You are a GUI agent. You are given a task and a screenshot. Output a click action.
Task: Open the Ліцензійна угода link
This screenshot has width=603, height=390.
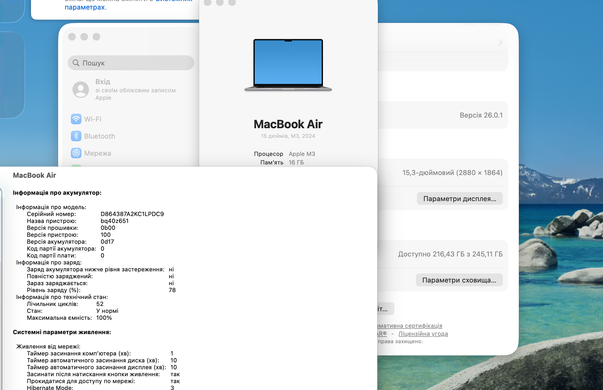coord(423,333)
